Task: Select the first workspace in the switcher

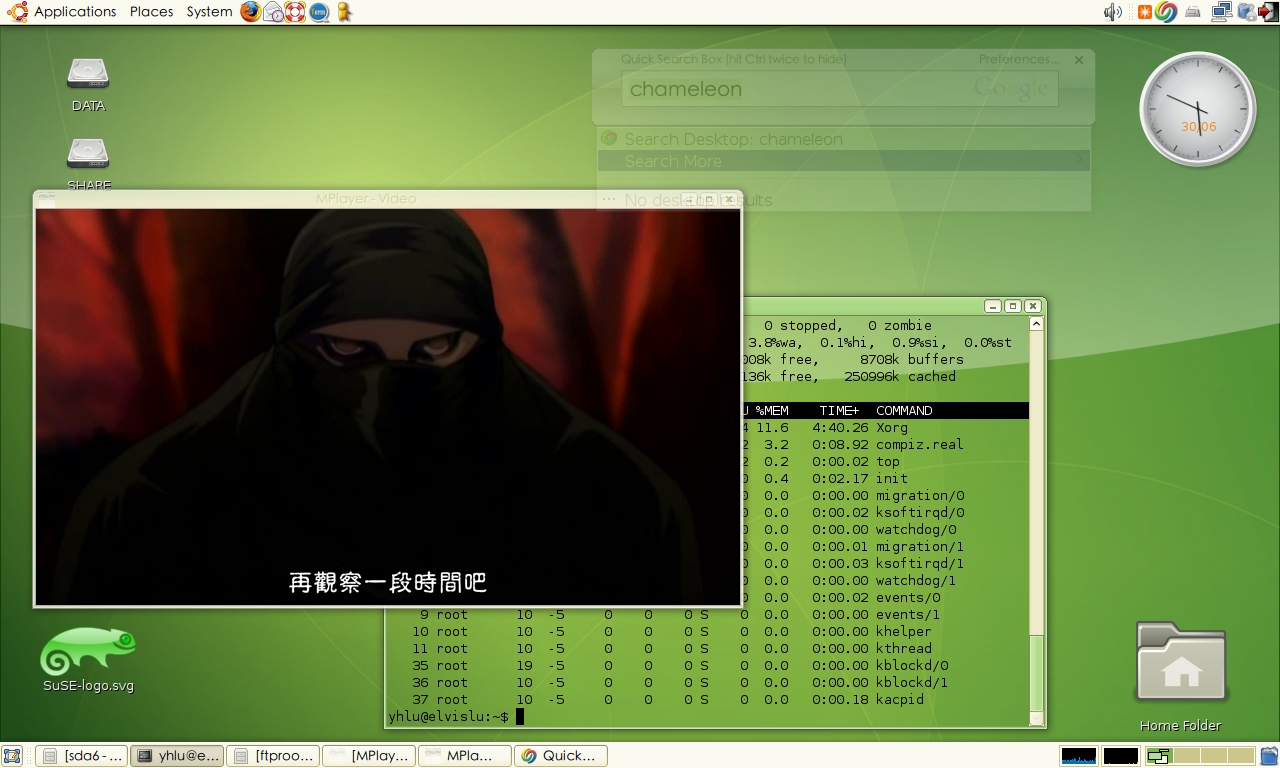Action: tap(1159, 756)
